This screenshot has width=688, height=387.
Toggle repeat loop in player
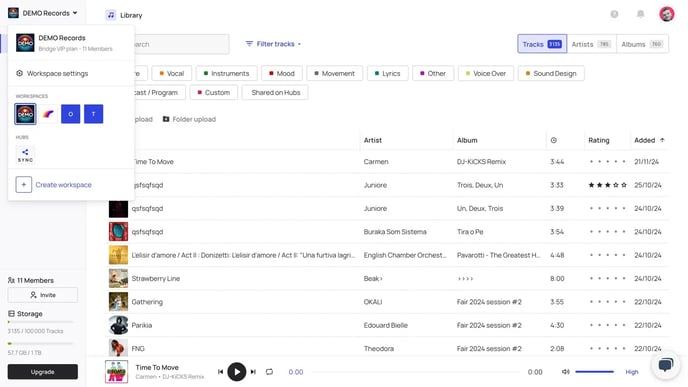(269, 372)
